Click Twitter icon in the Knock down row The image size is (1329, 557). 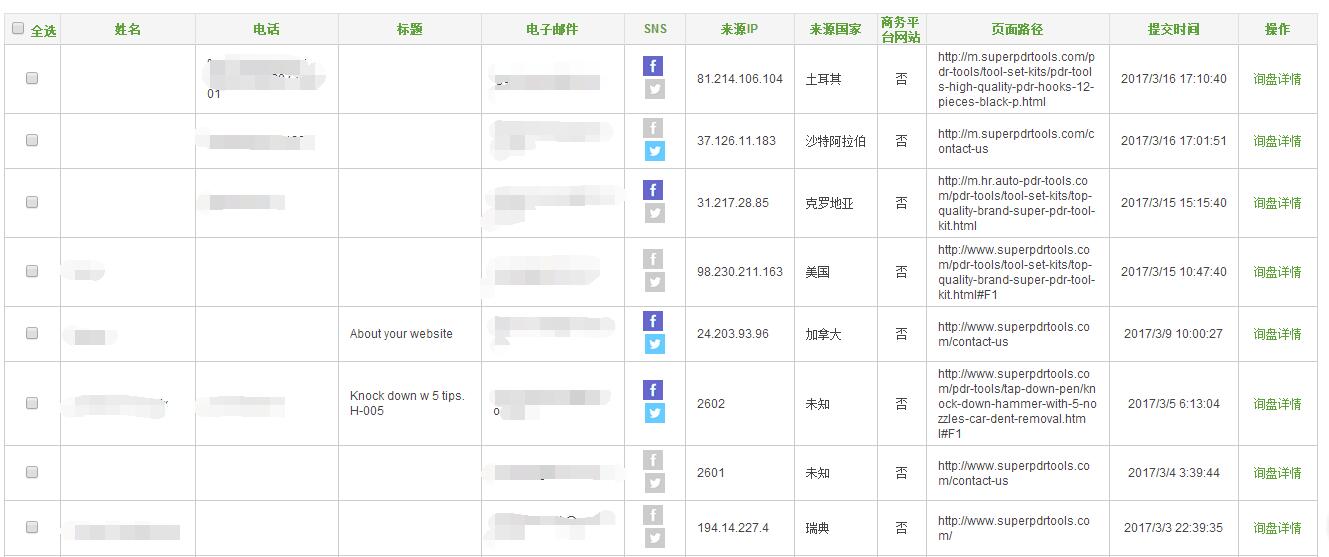(x=654, y=413)
